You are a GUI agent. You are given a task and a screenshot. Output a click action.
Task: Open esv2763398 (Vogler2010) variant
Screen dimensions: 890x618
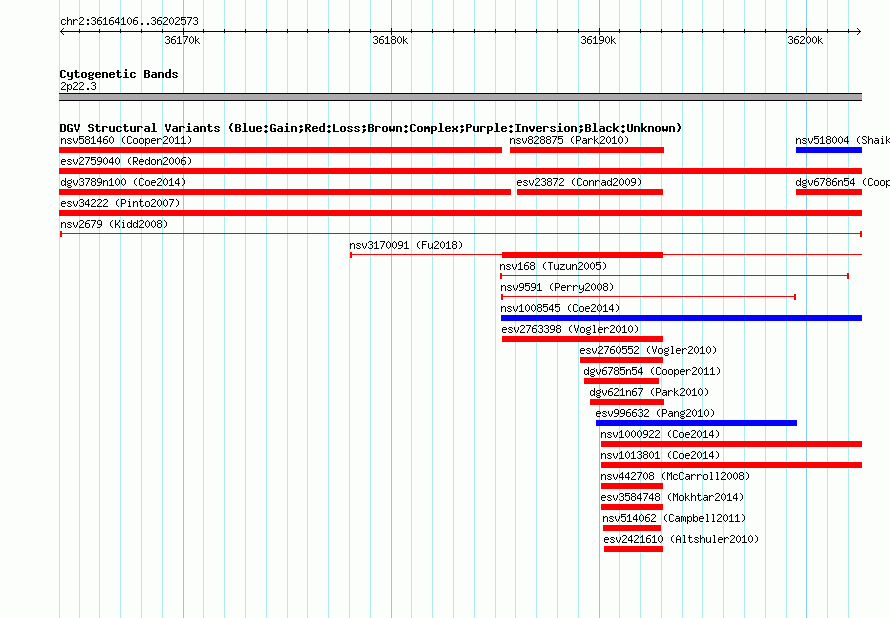coord(570,329)
